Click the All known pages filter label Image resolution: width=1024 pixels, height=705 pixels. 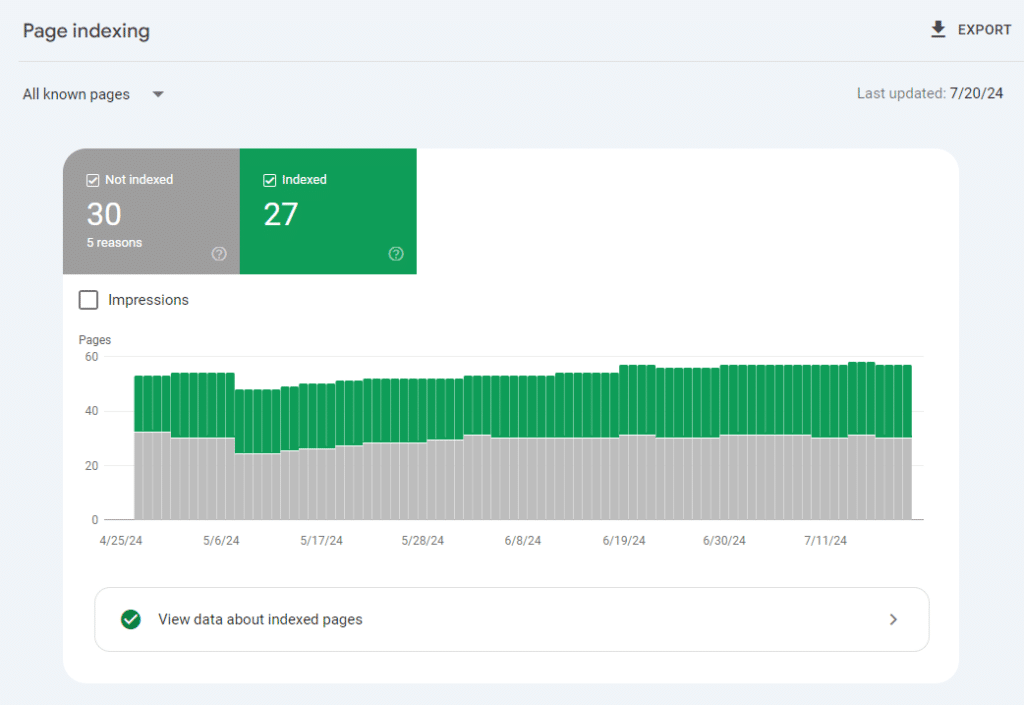pyautogui.click(x=77, y=95)
